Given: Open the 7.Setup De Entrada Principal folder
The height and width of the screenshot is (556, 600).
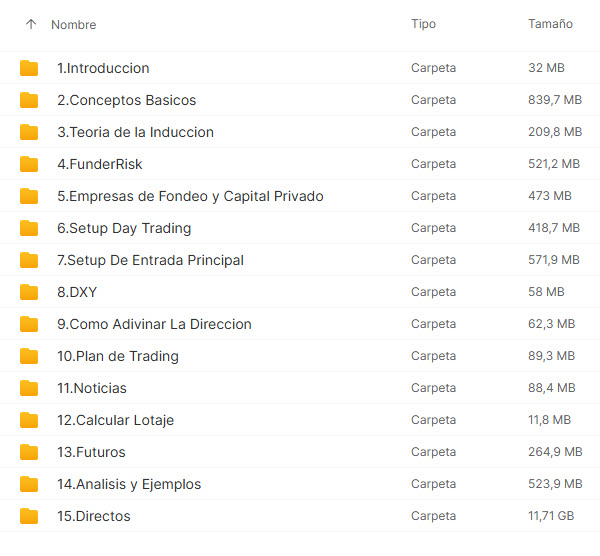Looking at the screenshot, I should pyautogui.click(x=150, y=260).
